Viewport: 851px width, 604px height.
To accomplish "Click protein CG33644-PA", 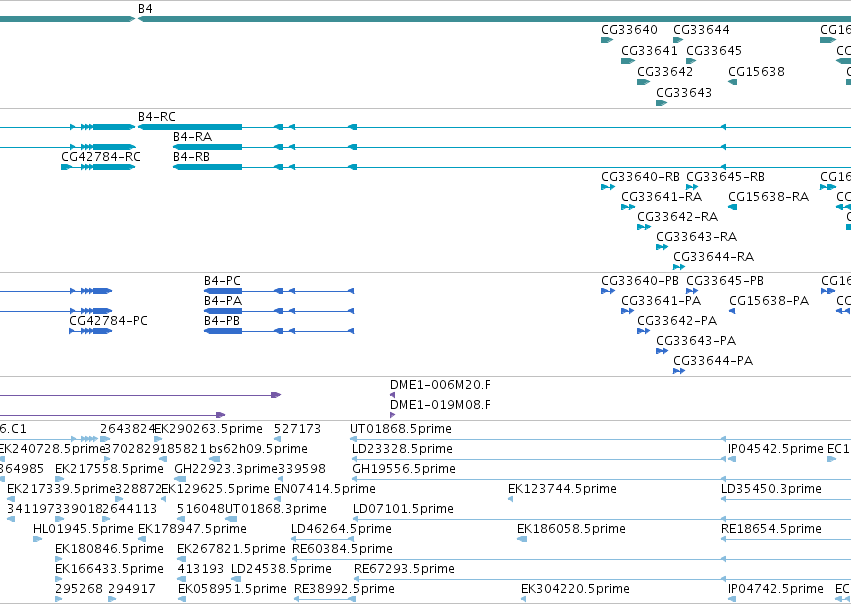I will [x=713, y=361].
